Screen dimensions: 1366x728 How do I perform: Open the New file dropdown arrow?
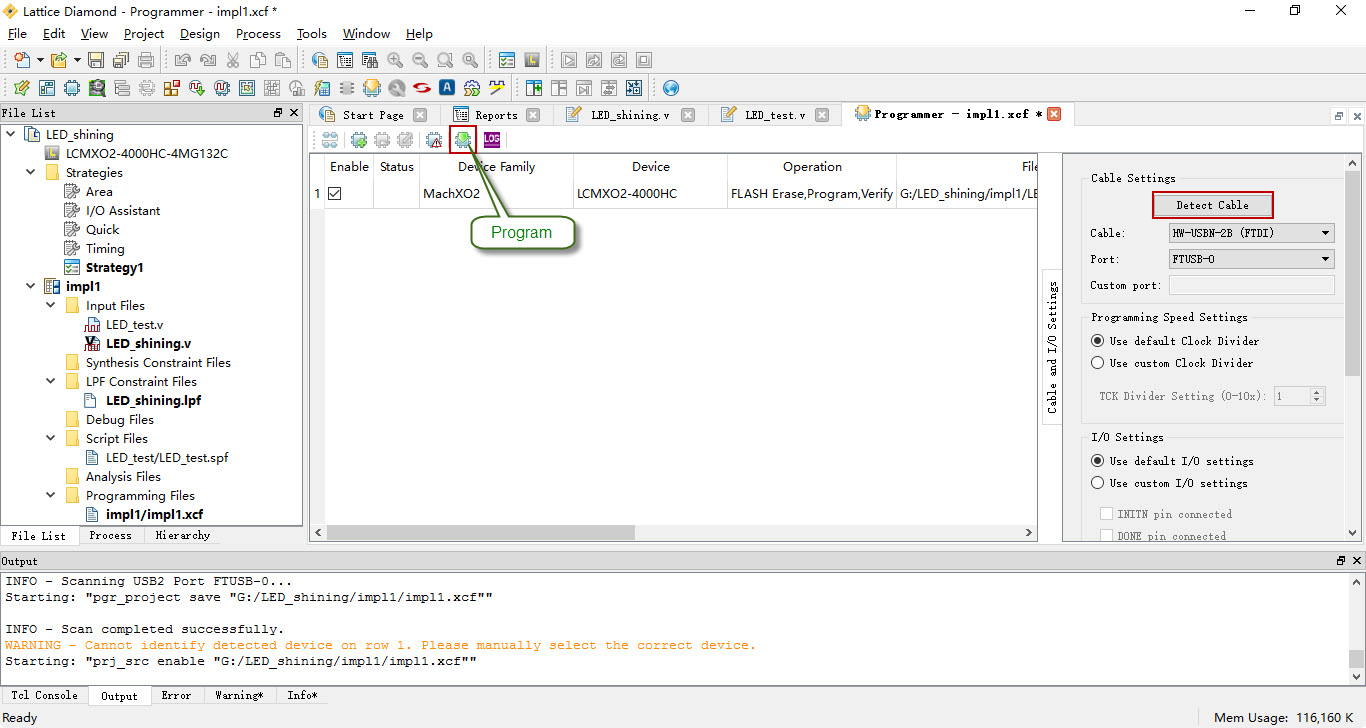point(40,60)
